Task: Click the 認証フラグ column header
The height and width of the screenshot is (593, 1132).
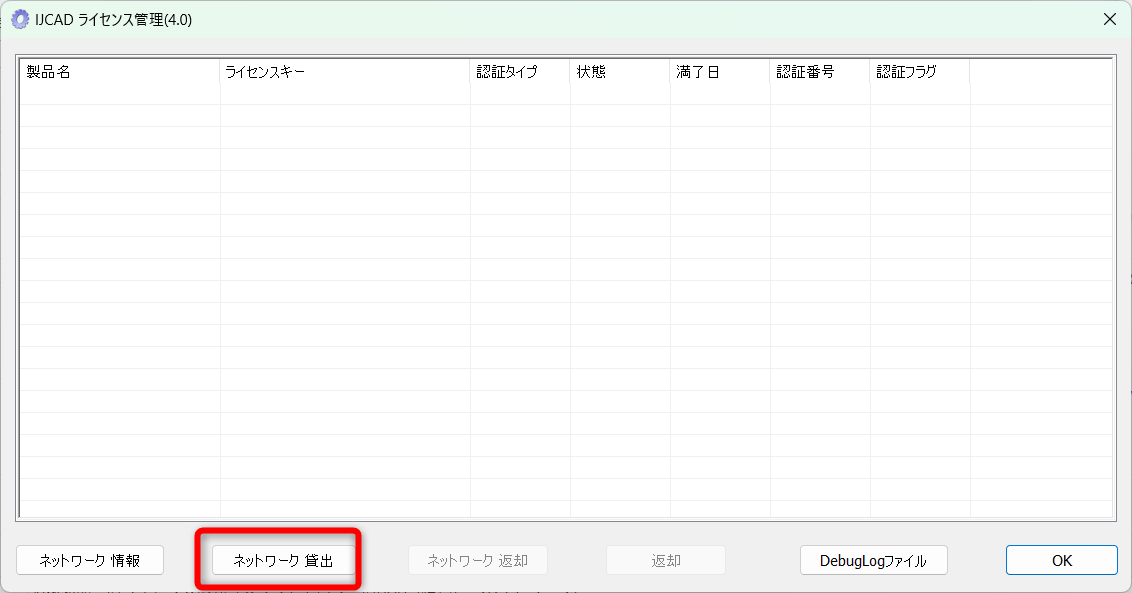Action: (x=920, y=72)
